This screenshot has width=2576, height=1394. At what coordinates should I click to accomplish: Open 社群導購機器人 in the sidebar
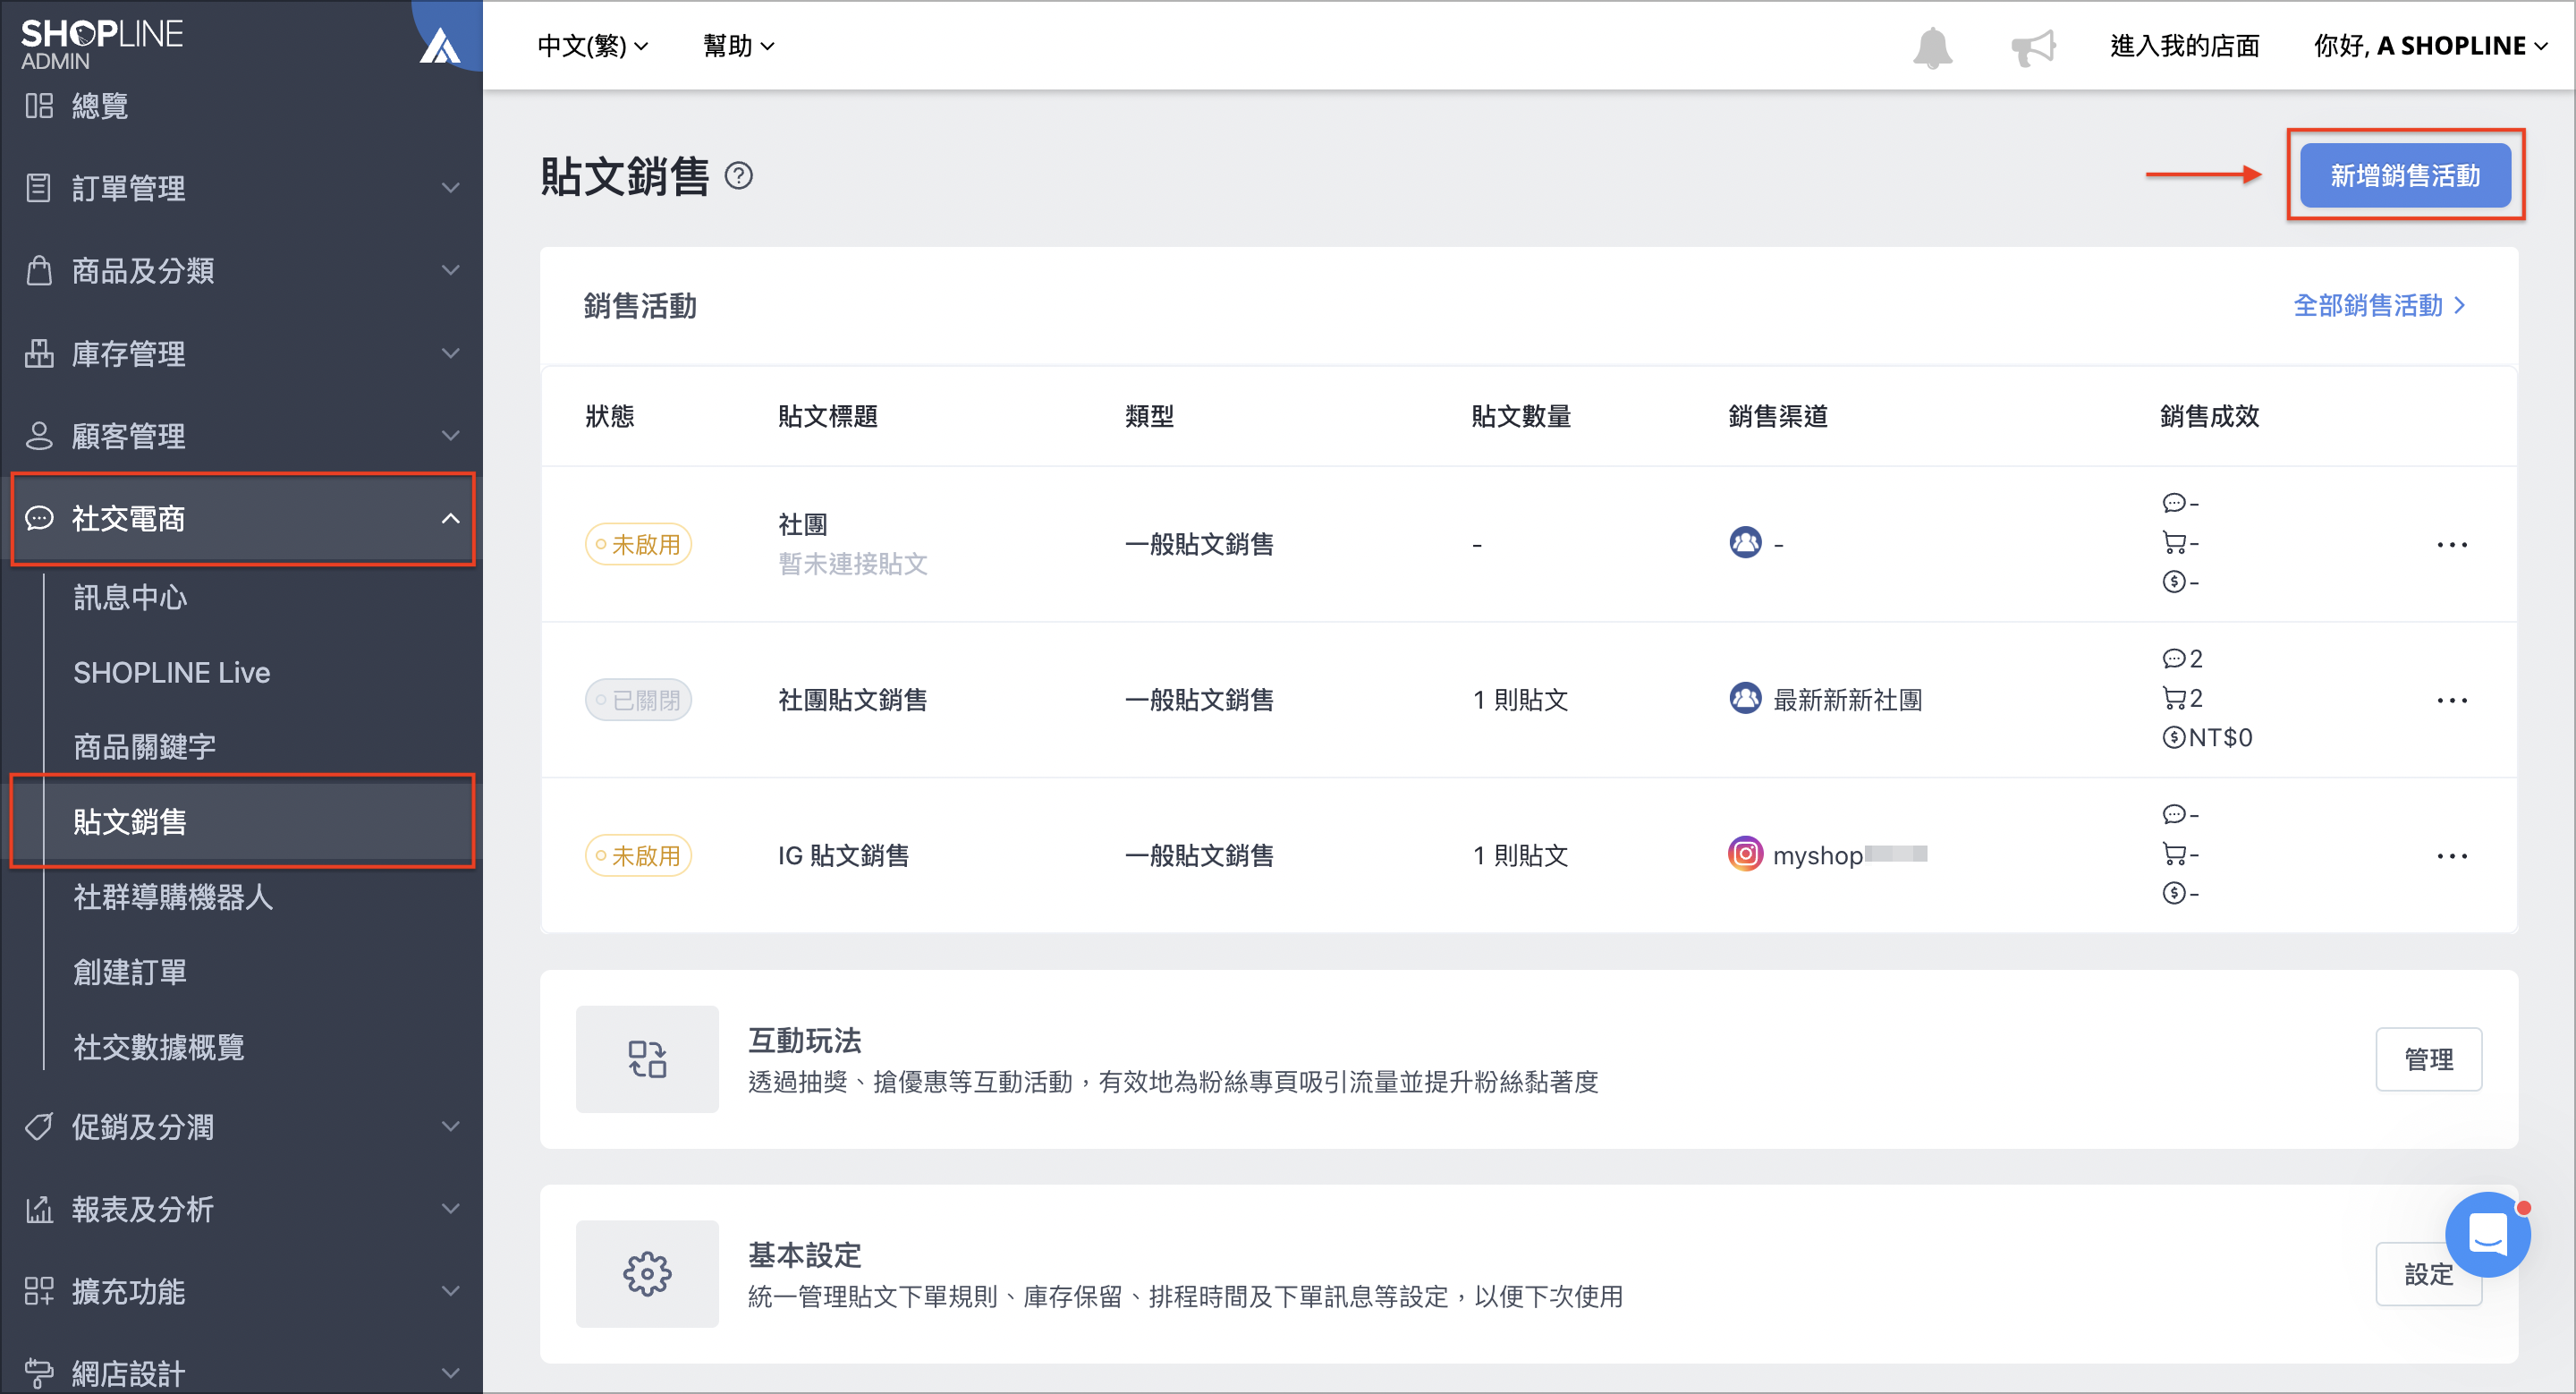173,896
